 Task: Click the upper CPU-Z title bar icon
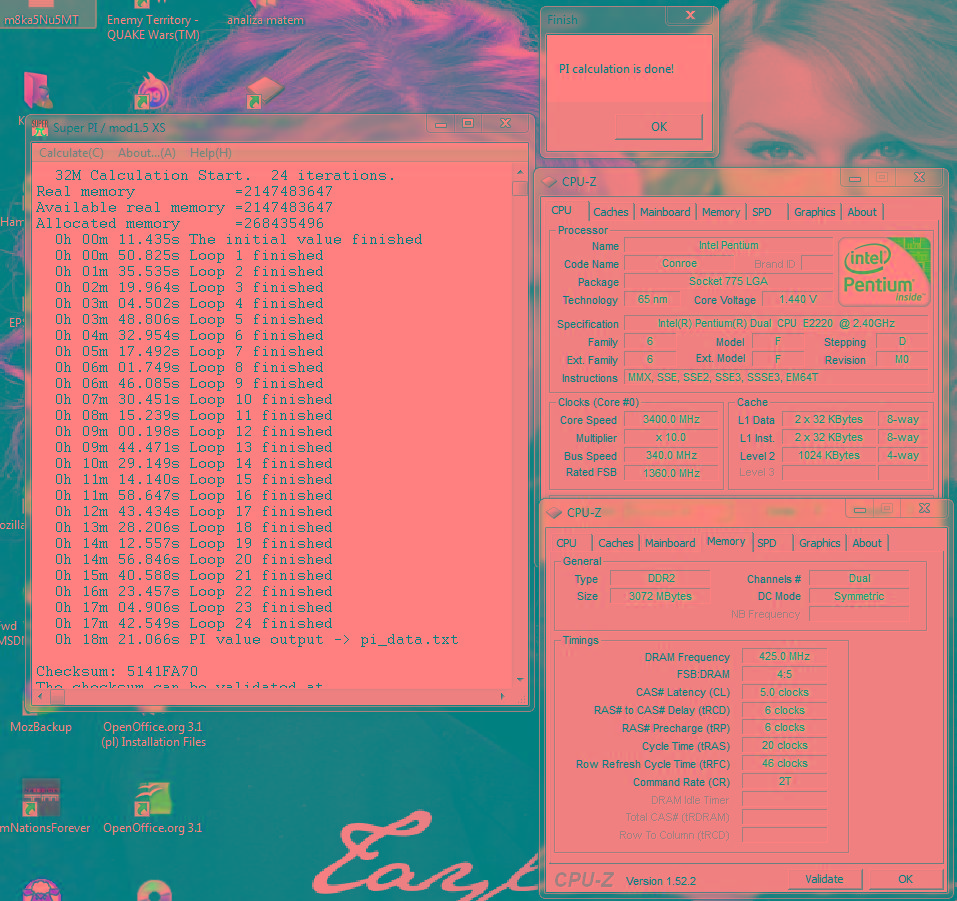pos(549,182)
